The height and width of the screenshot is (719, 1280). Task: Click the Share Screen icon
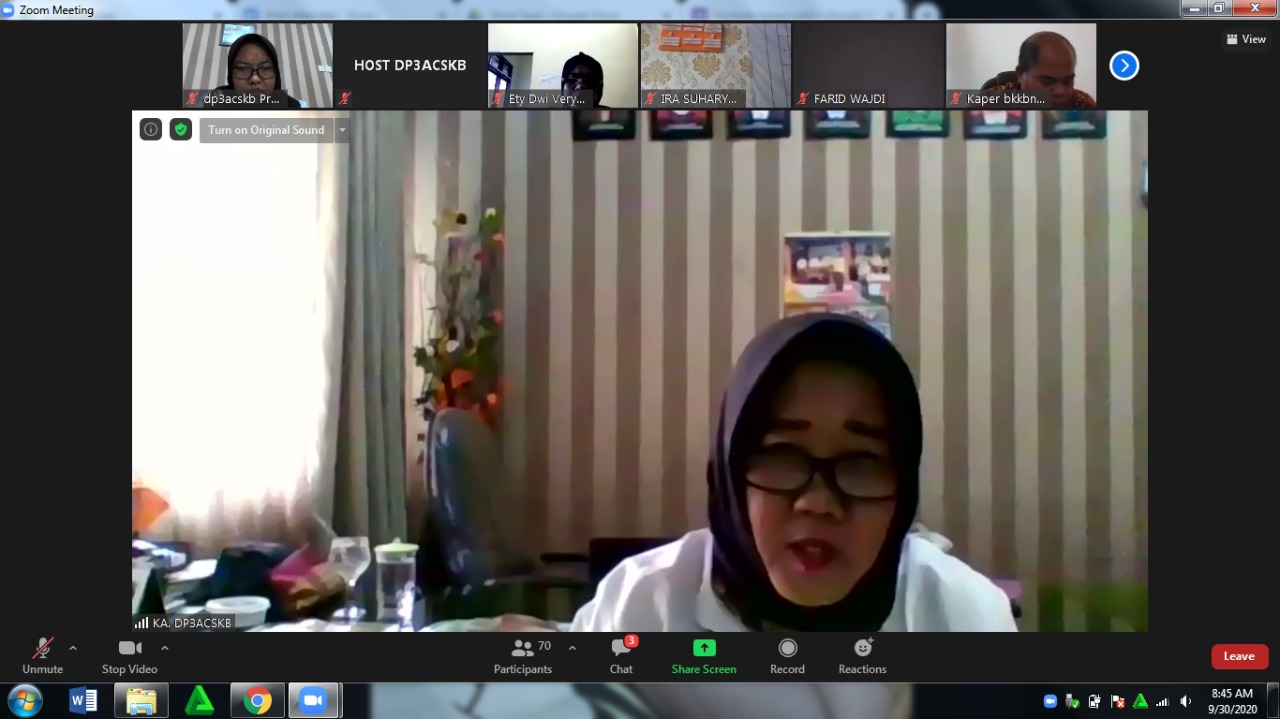[x=704, y=648]
